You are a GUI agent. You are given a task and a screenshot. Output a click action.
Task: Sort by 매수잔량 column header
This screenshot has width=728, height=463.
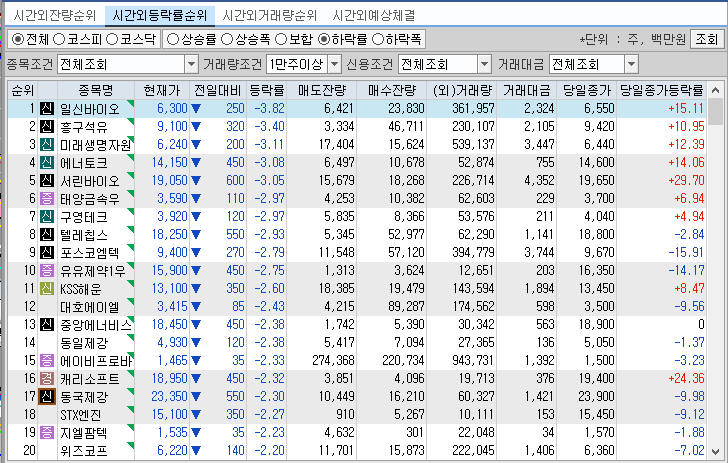pos(392,90)
